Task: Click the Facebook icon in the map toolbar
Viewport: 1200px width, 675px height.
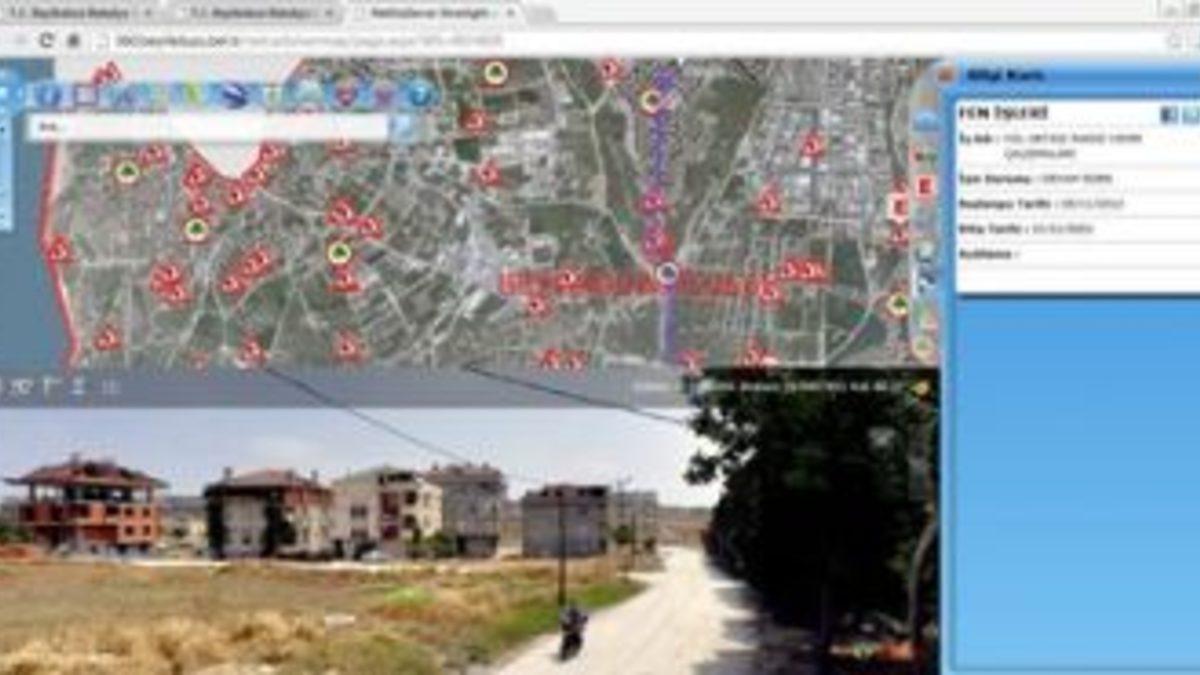Action: point(50,96)
